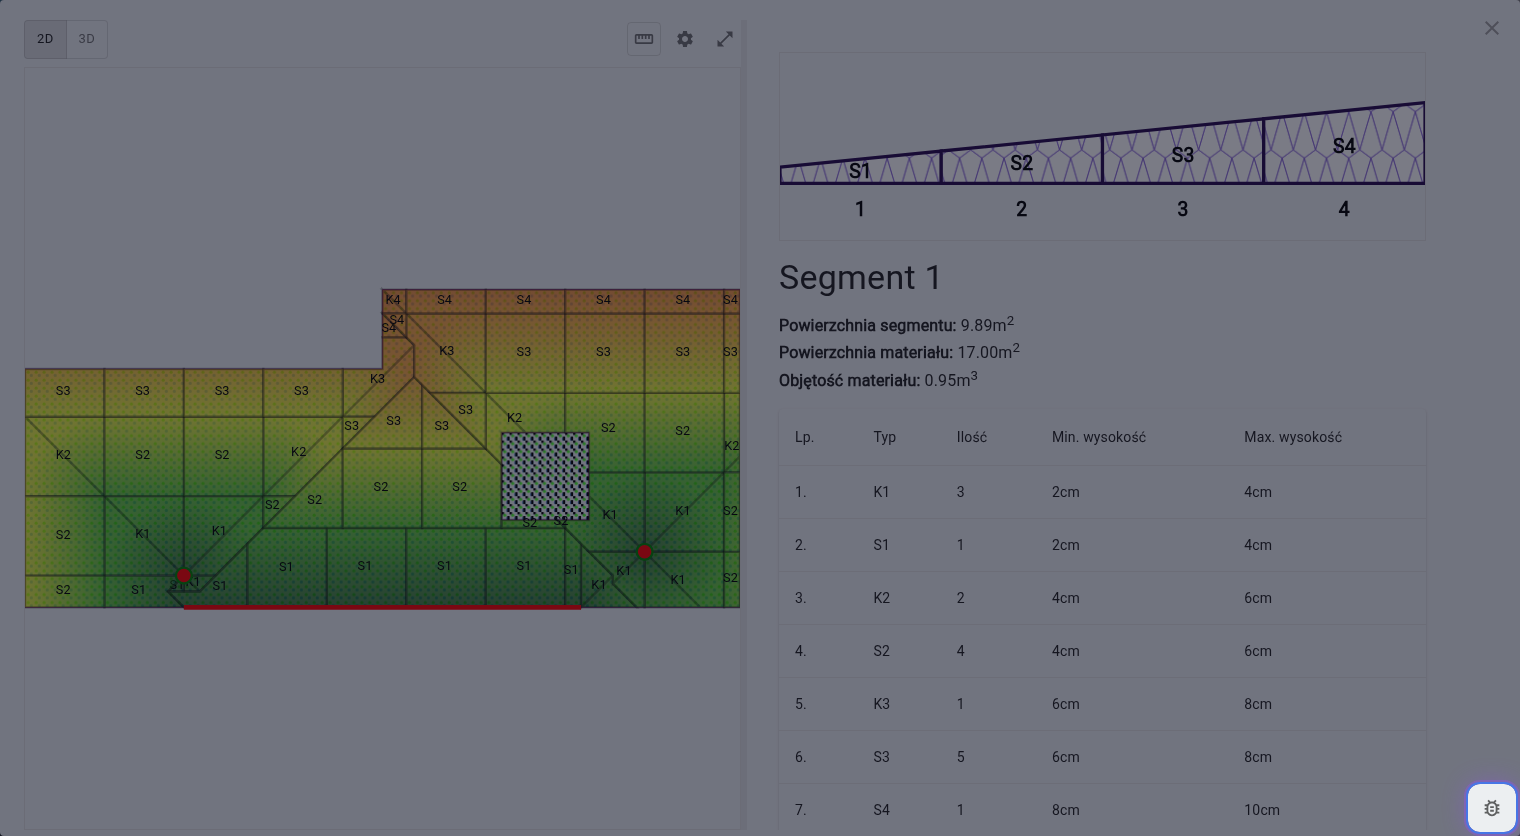Click the left red drain point
The image size is (1520, 836).
tap(184, 576)
